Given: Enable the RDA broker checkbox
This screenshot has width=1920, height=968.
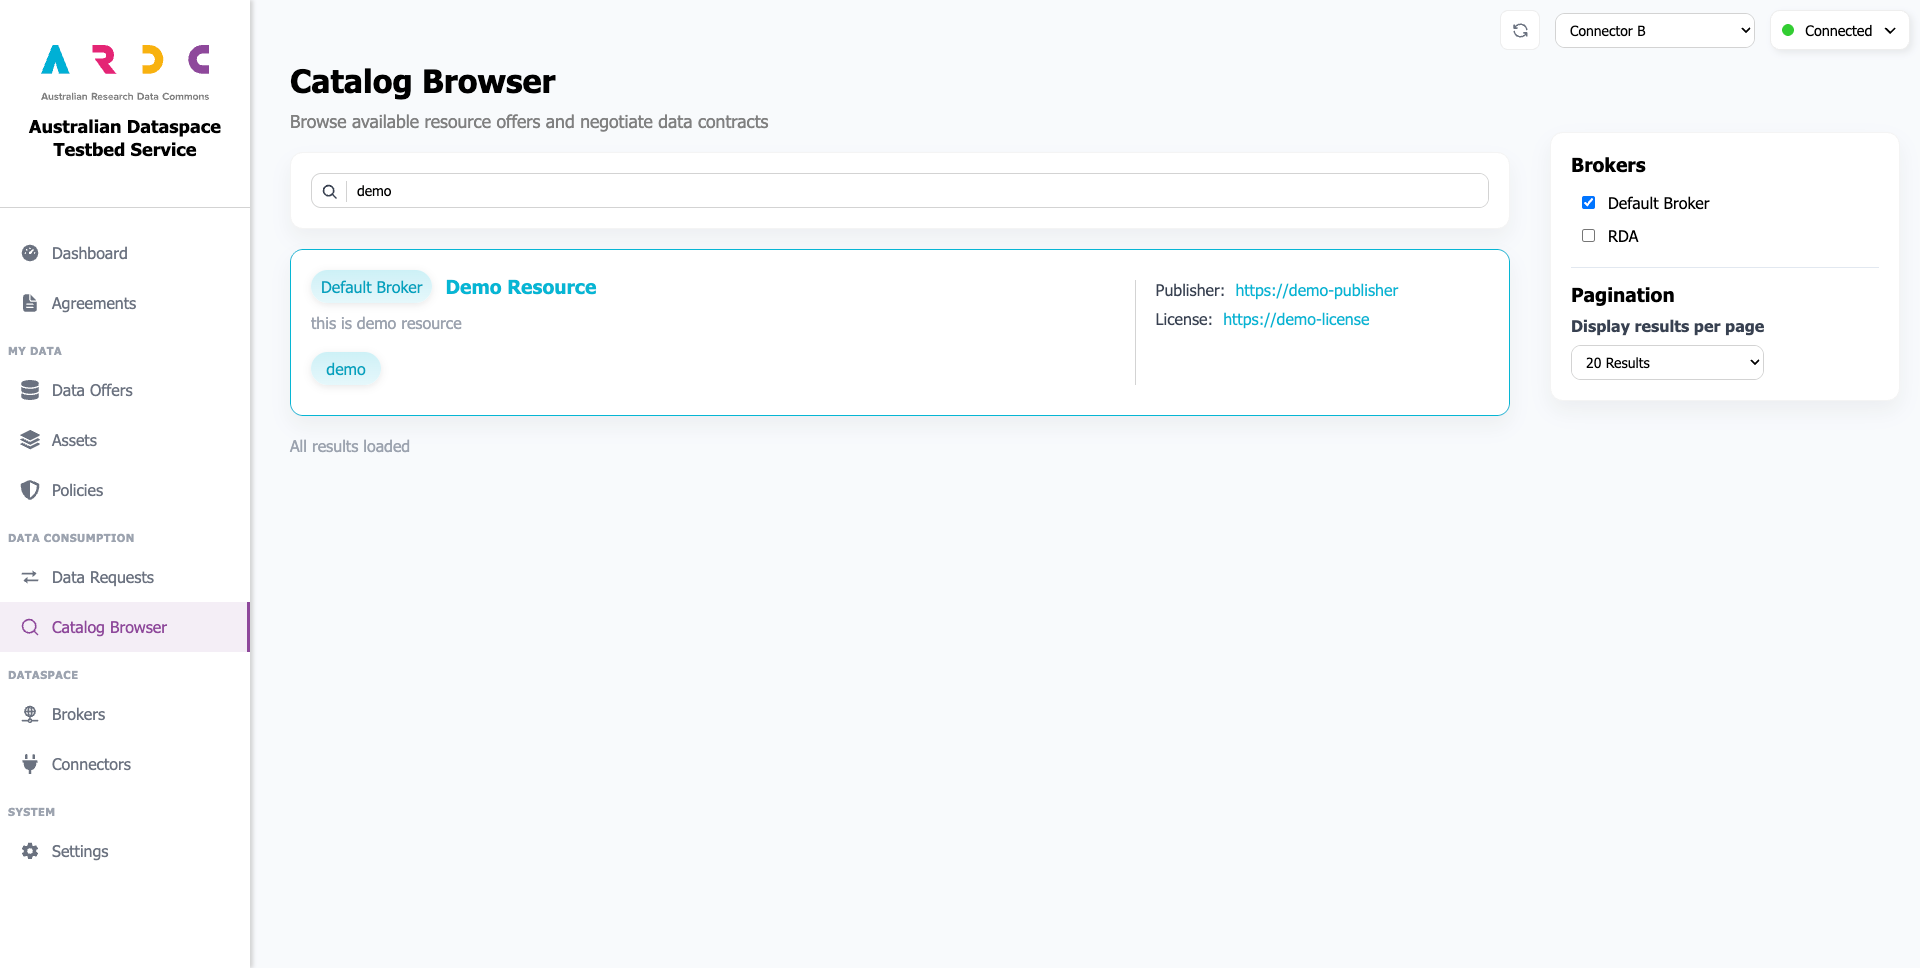Looking at the screenshot, I should click(1588, 236).
